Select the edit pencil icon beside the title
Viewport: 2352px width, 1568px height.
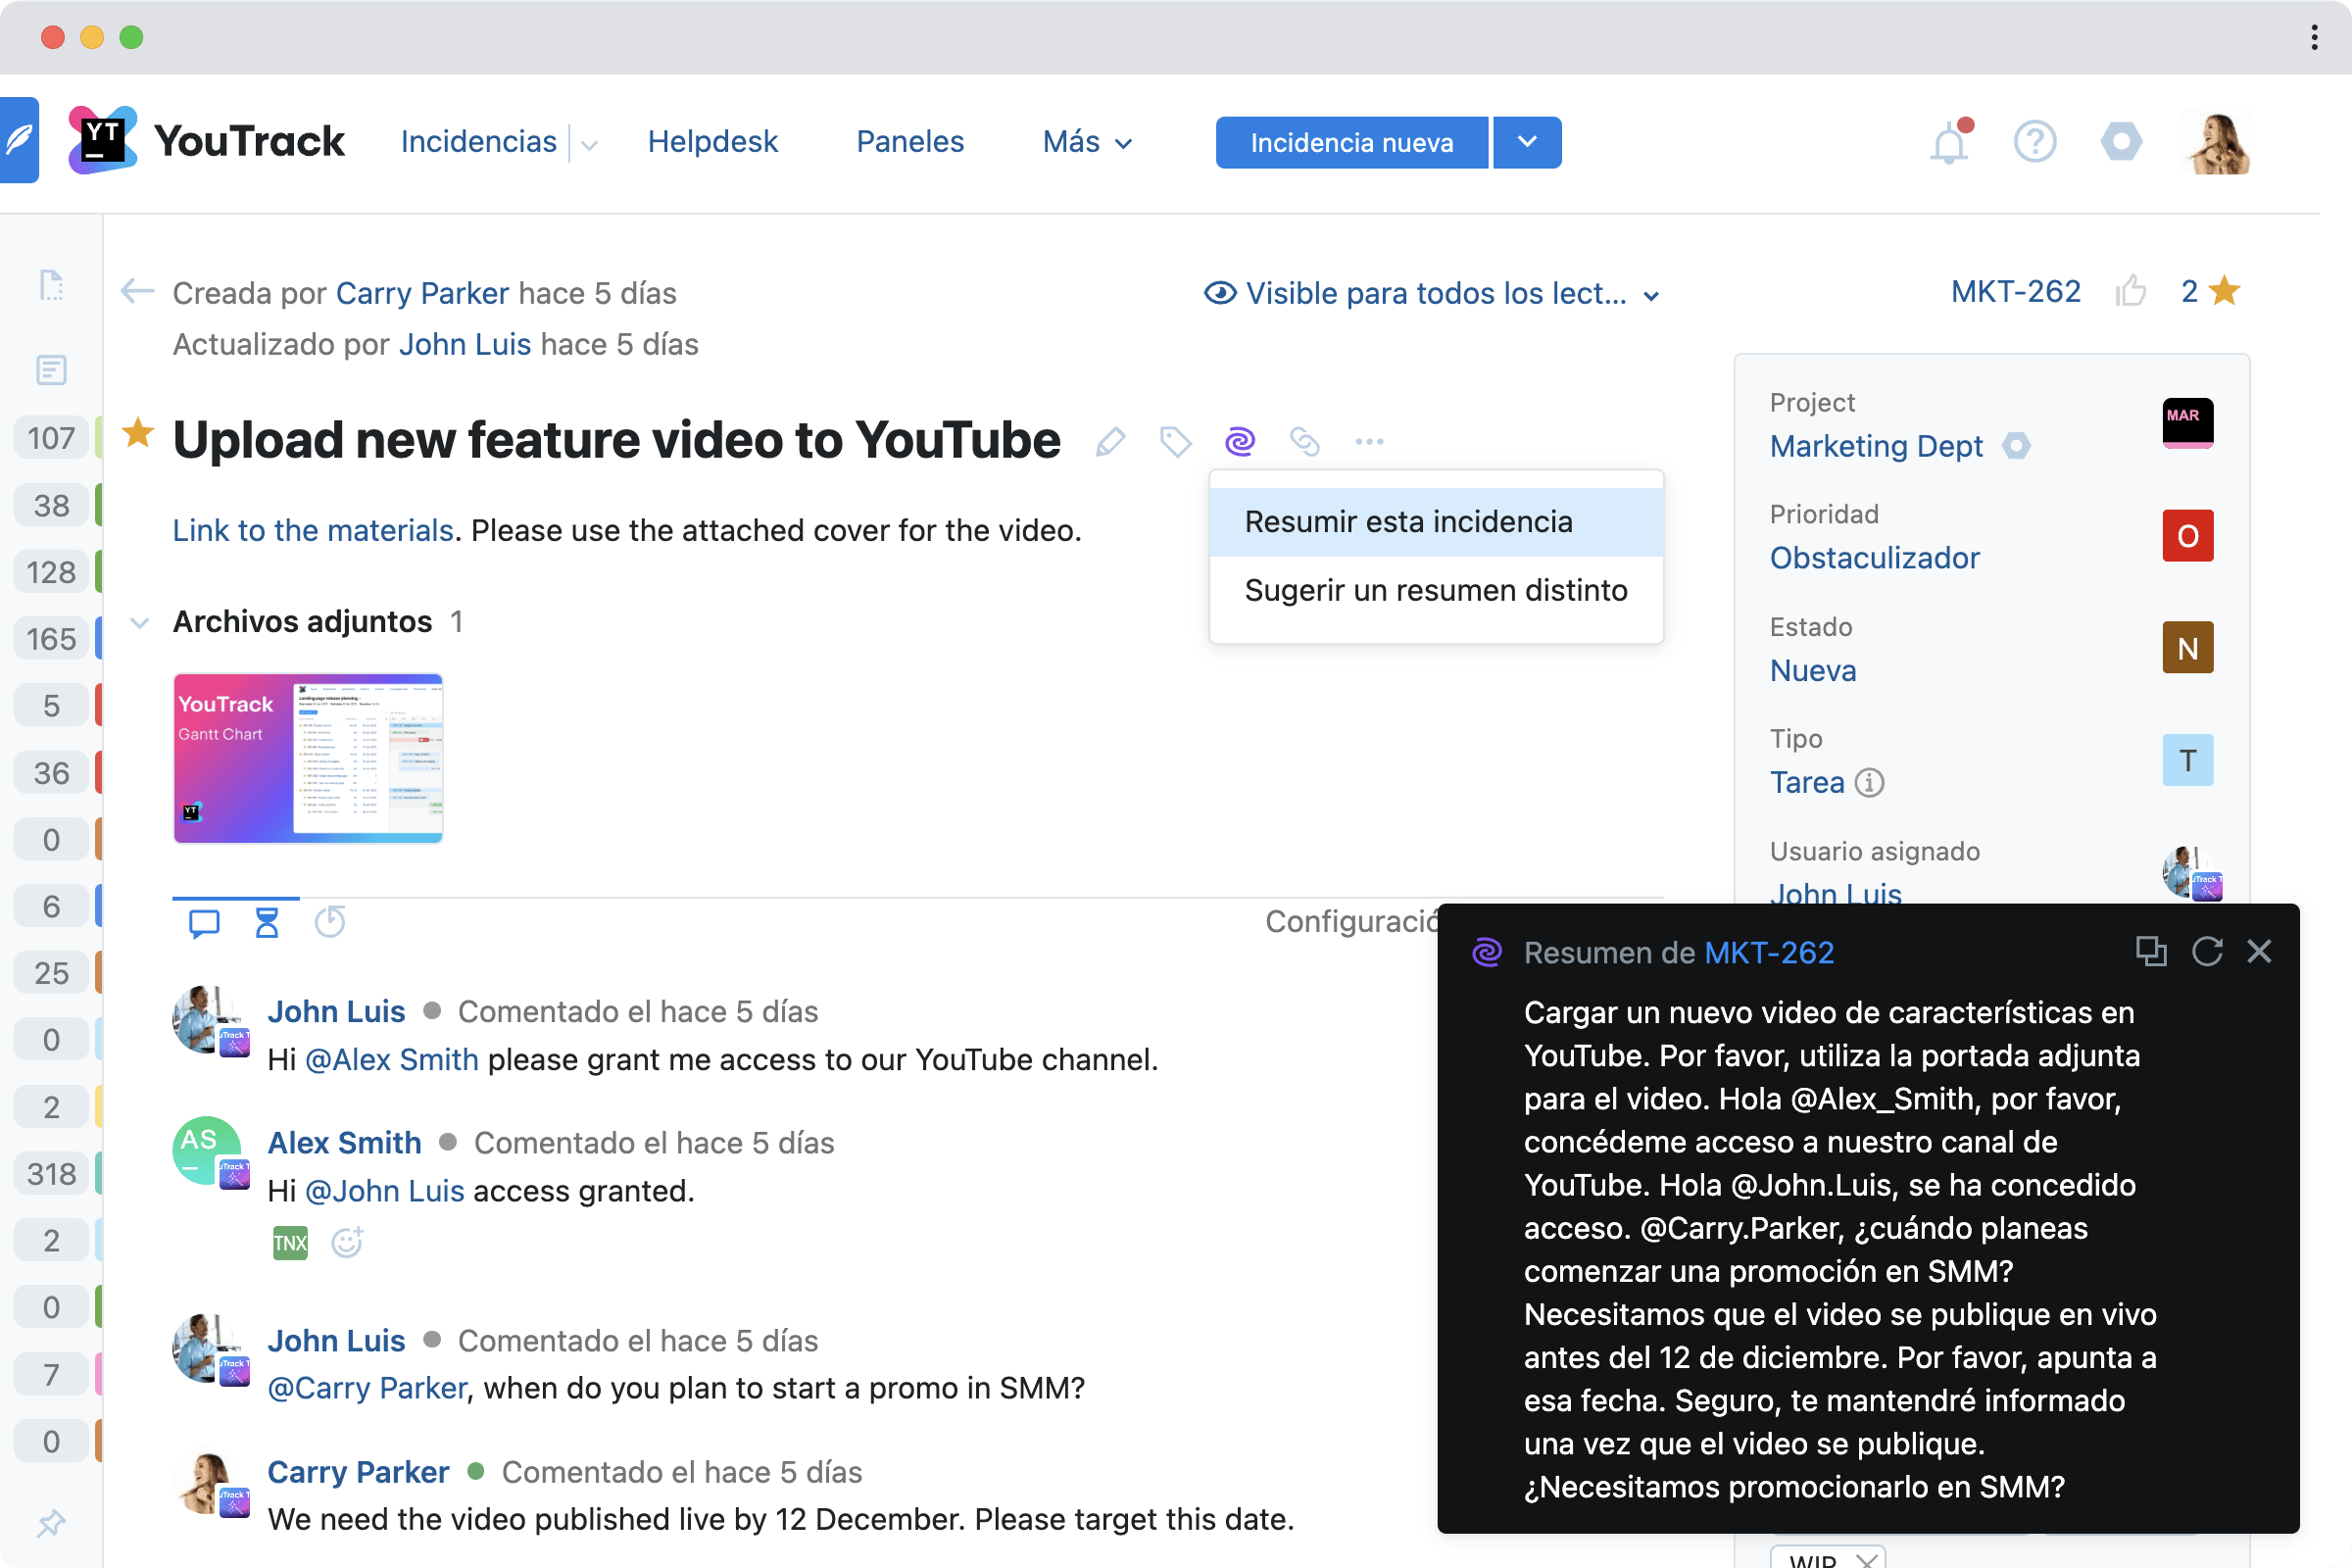pyautogui.click(x=1110, y=441)
